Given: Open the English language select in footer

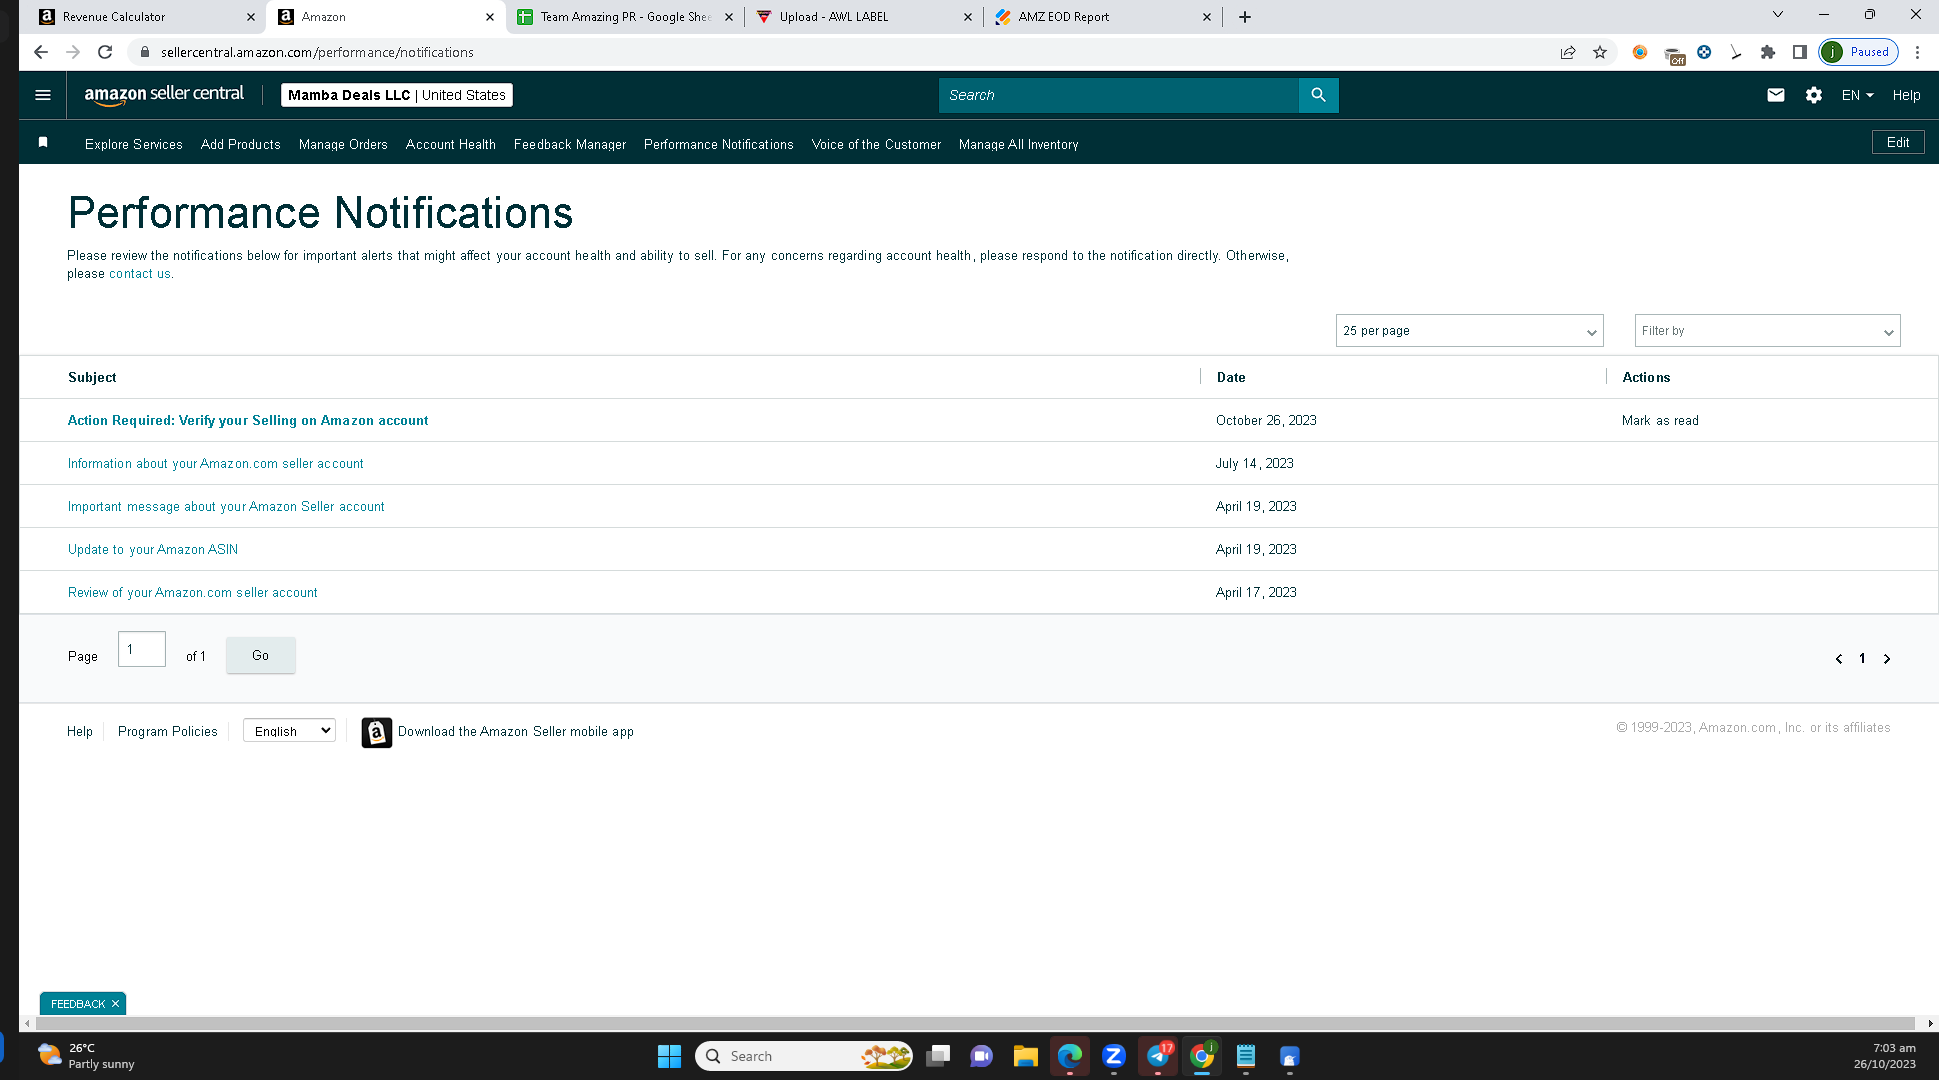Looking at the screenshot, I should click(289, 731).
